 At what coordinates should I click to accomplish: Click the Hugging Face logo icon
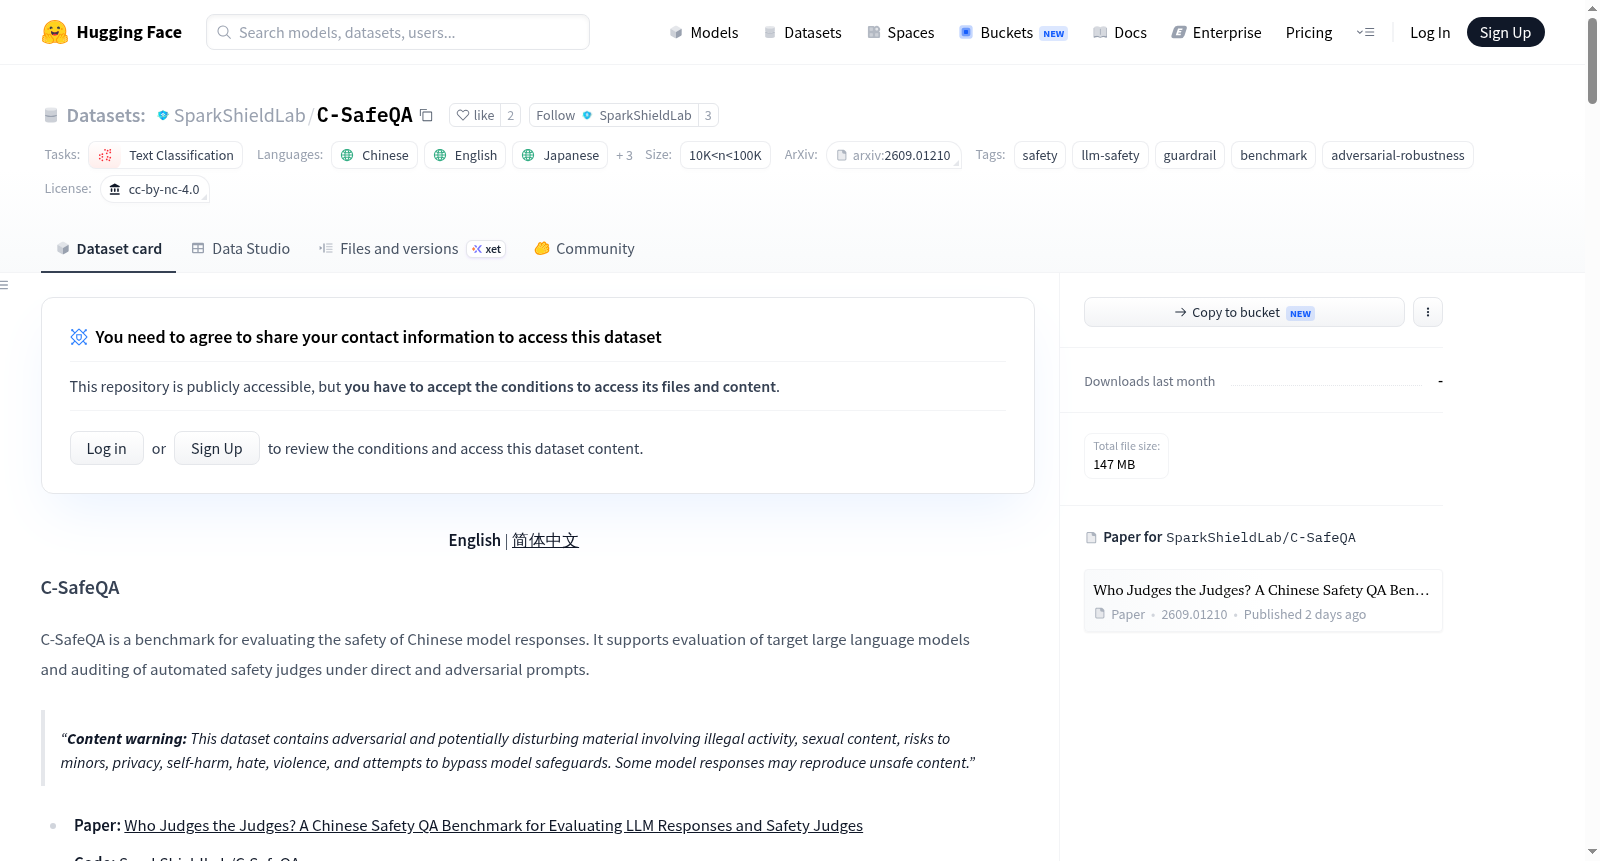click(x=55, y=32)
